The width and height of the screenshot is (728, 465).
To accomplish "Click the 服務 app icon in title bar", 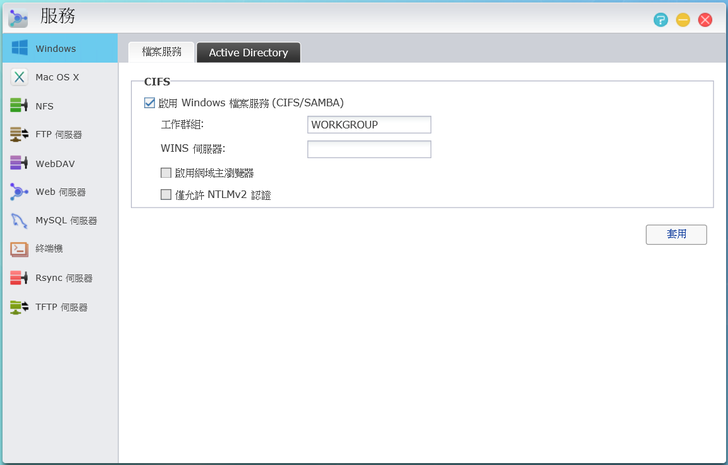I will click(18, 18).
